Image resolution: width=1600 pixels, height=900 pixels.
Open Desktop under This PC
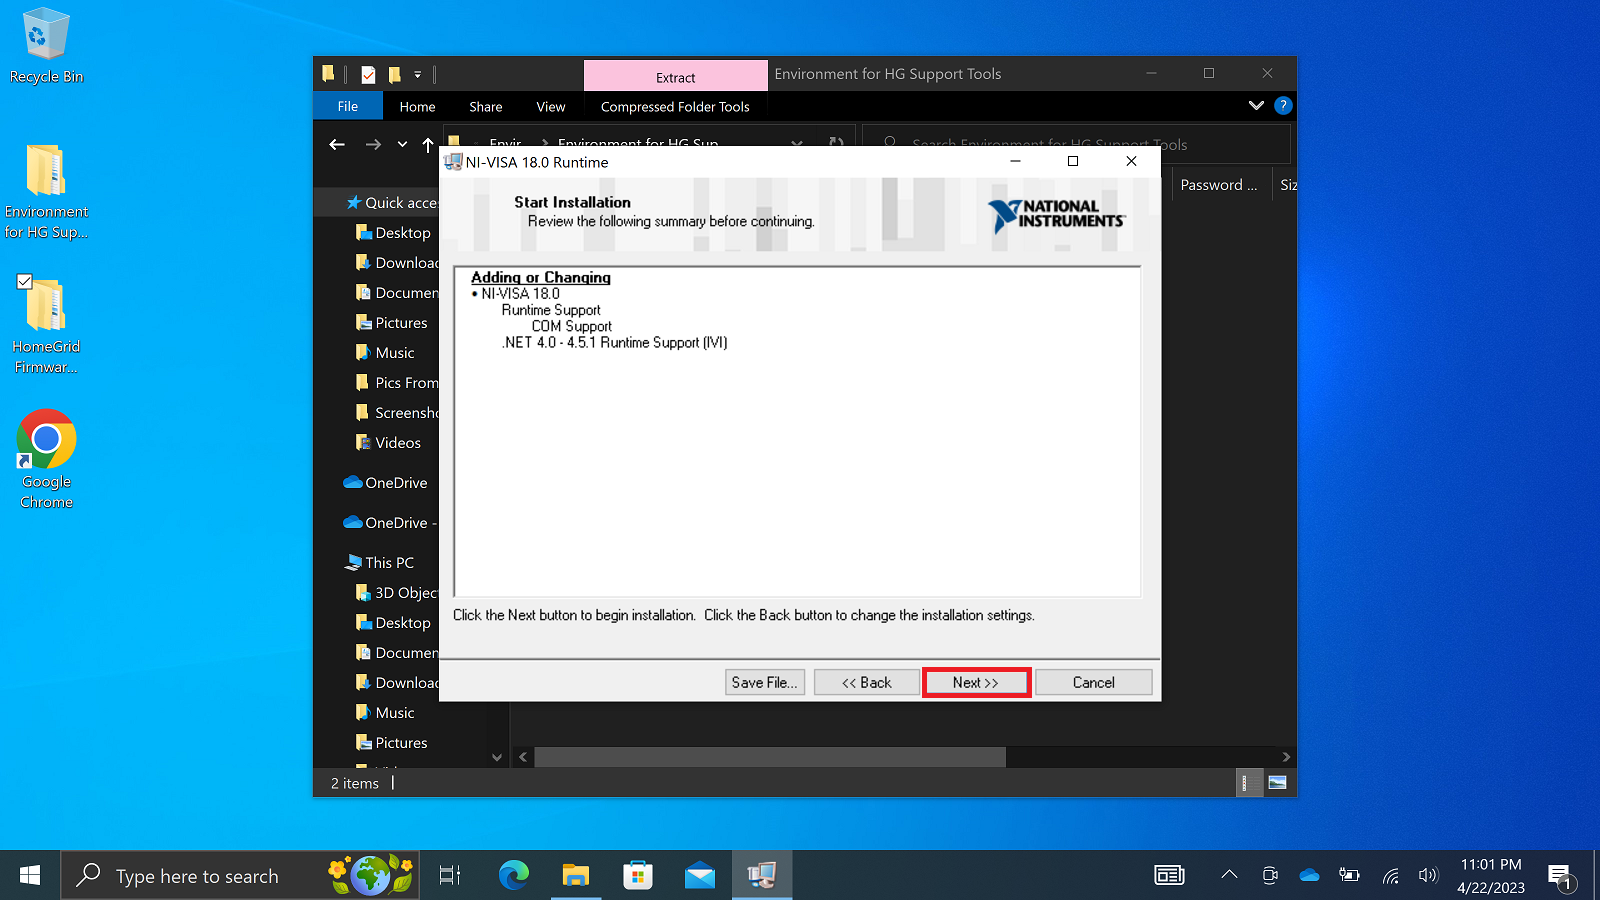[393, 622]
